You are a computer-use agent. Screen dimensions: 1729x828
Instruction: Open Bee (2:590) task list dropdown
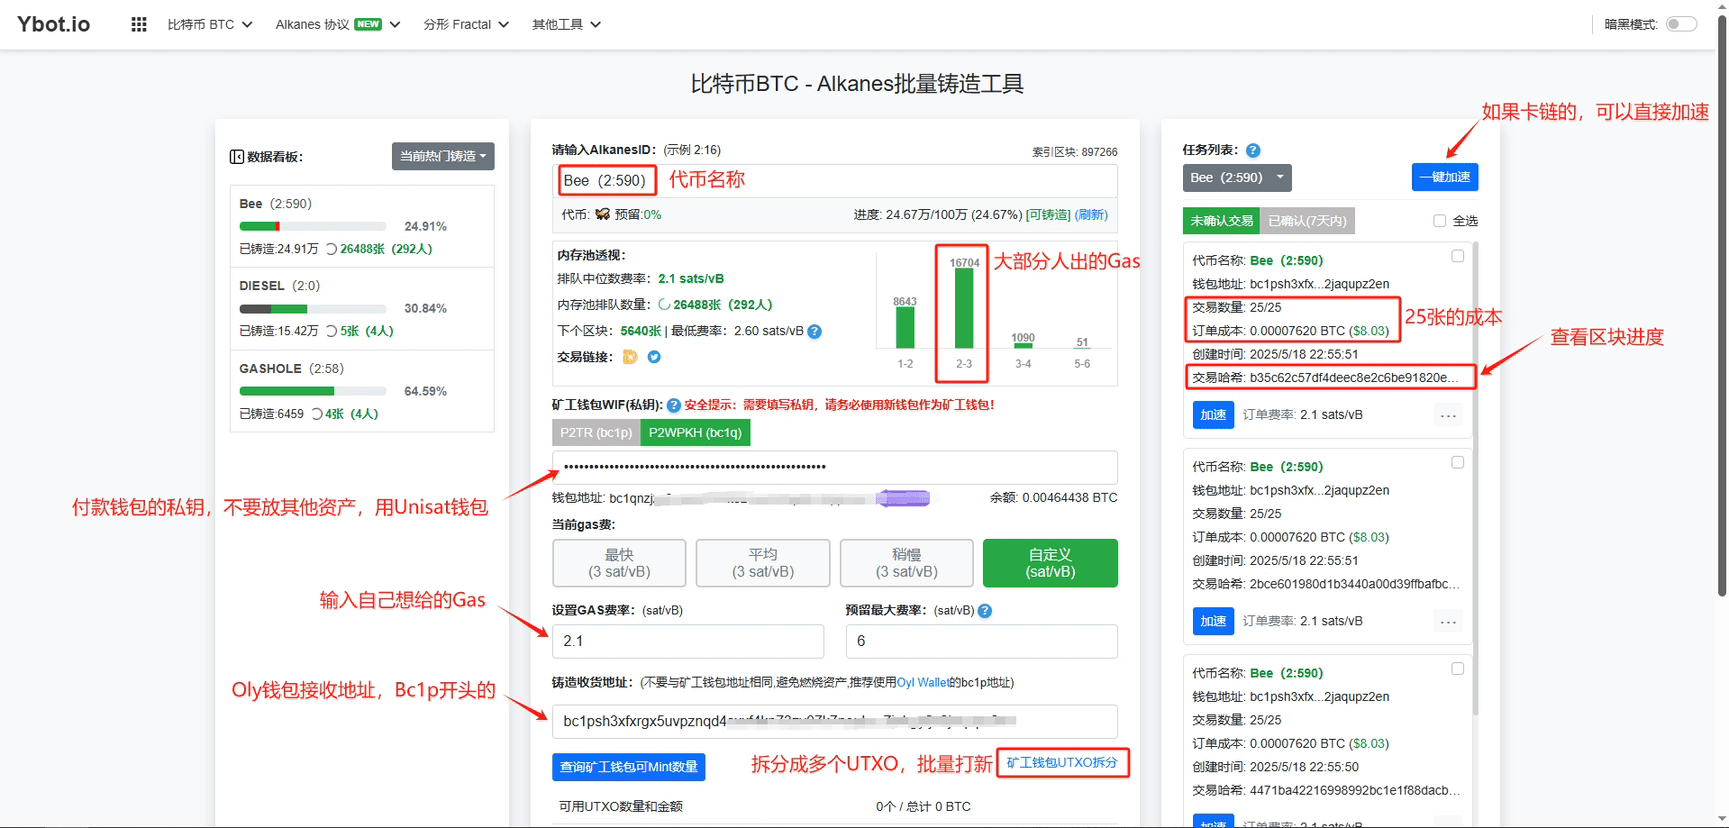click(1237, 177)
